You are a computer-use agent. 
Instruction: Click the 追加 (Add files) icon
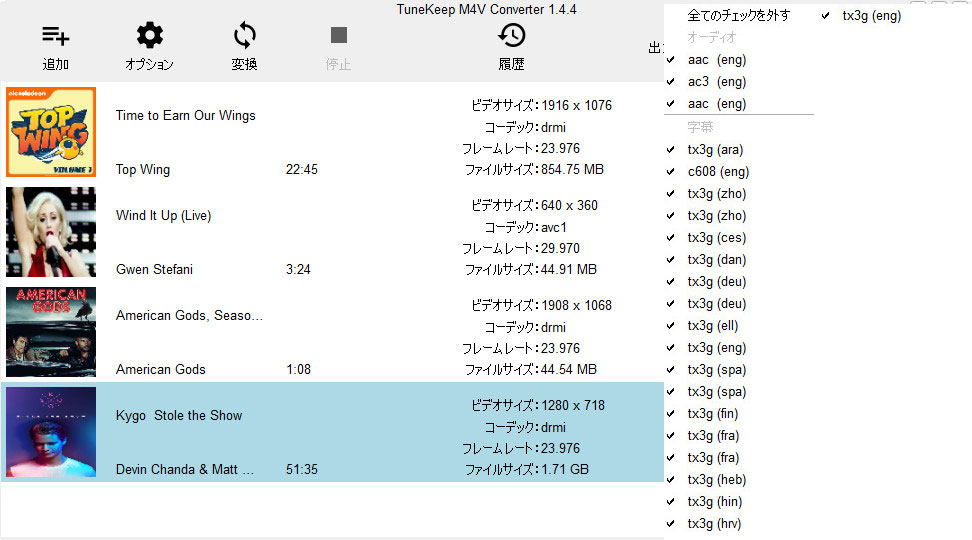point(55,36)
